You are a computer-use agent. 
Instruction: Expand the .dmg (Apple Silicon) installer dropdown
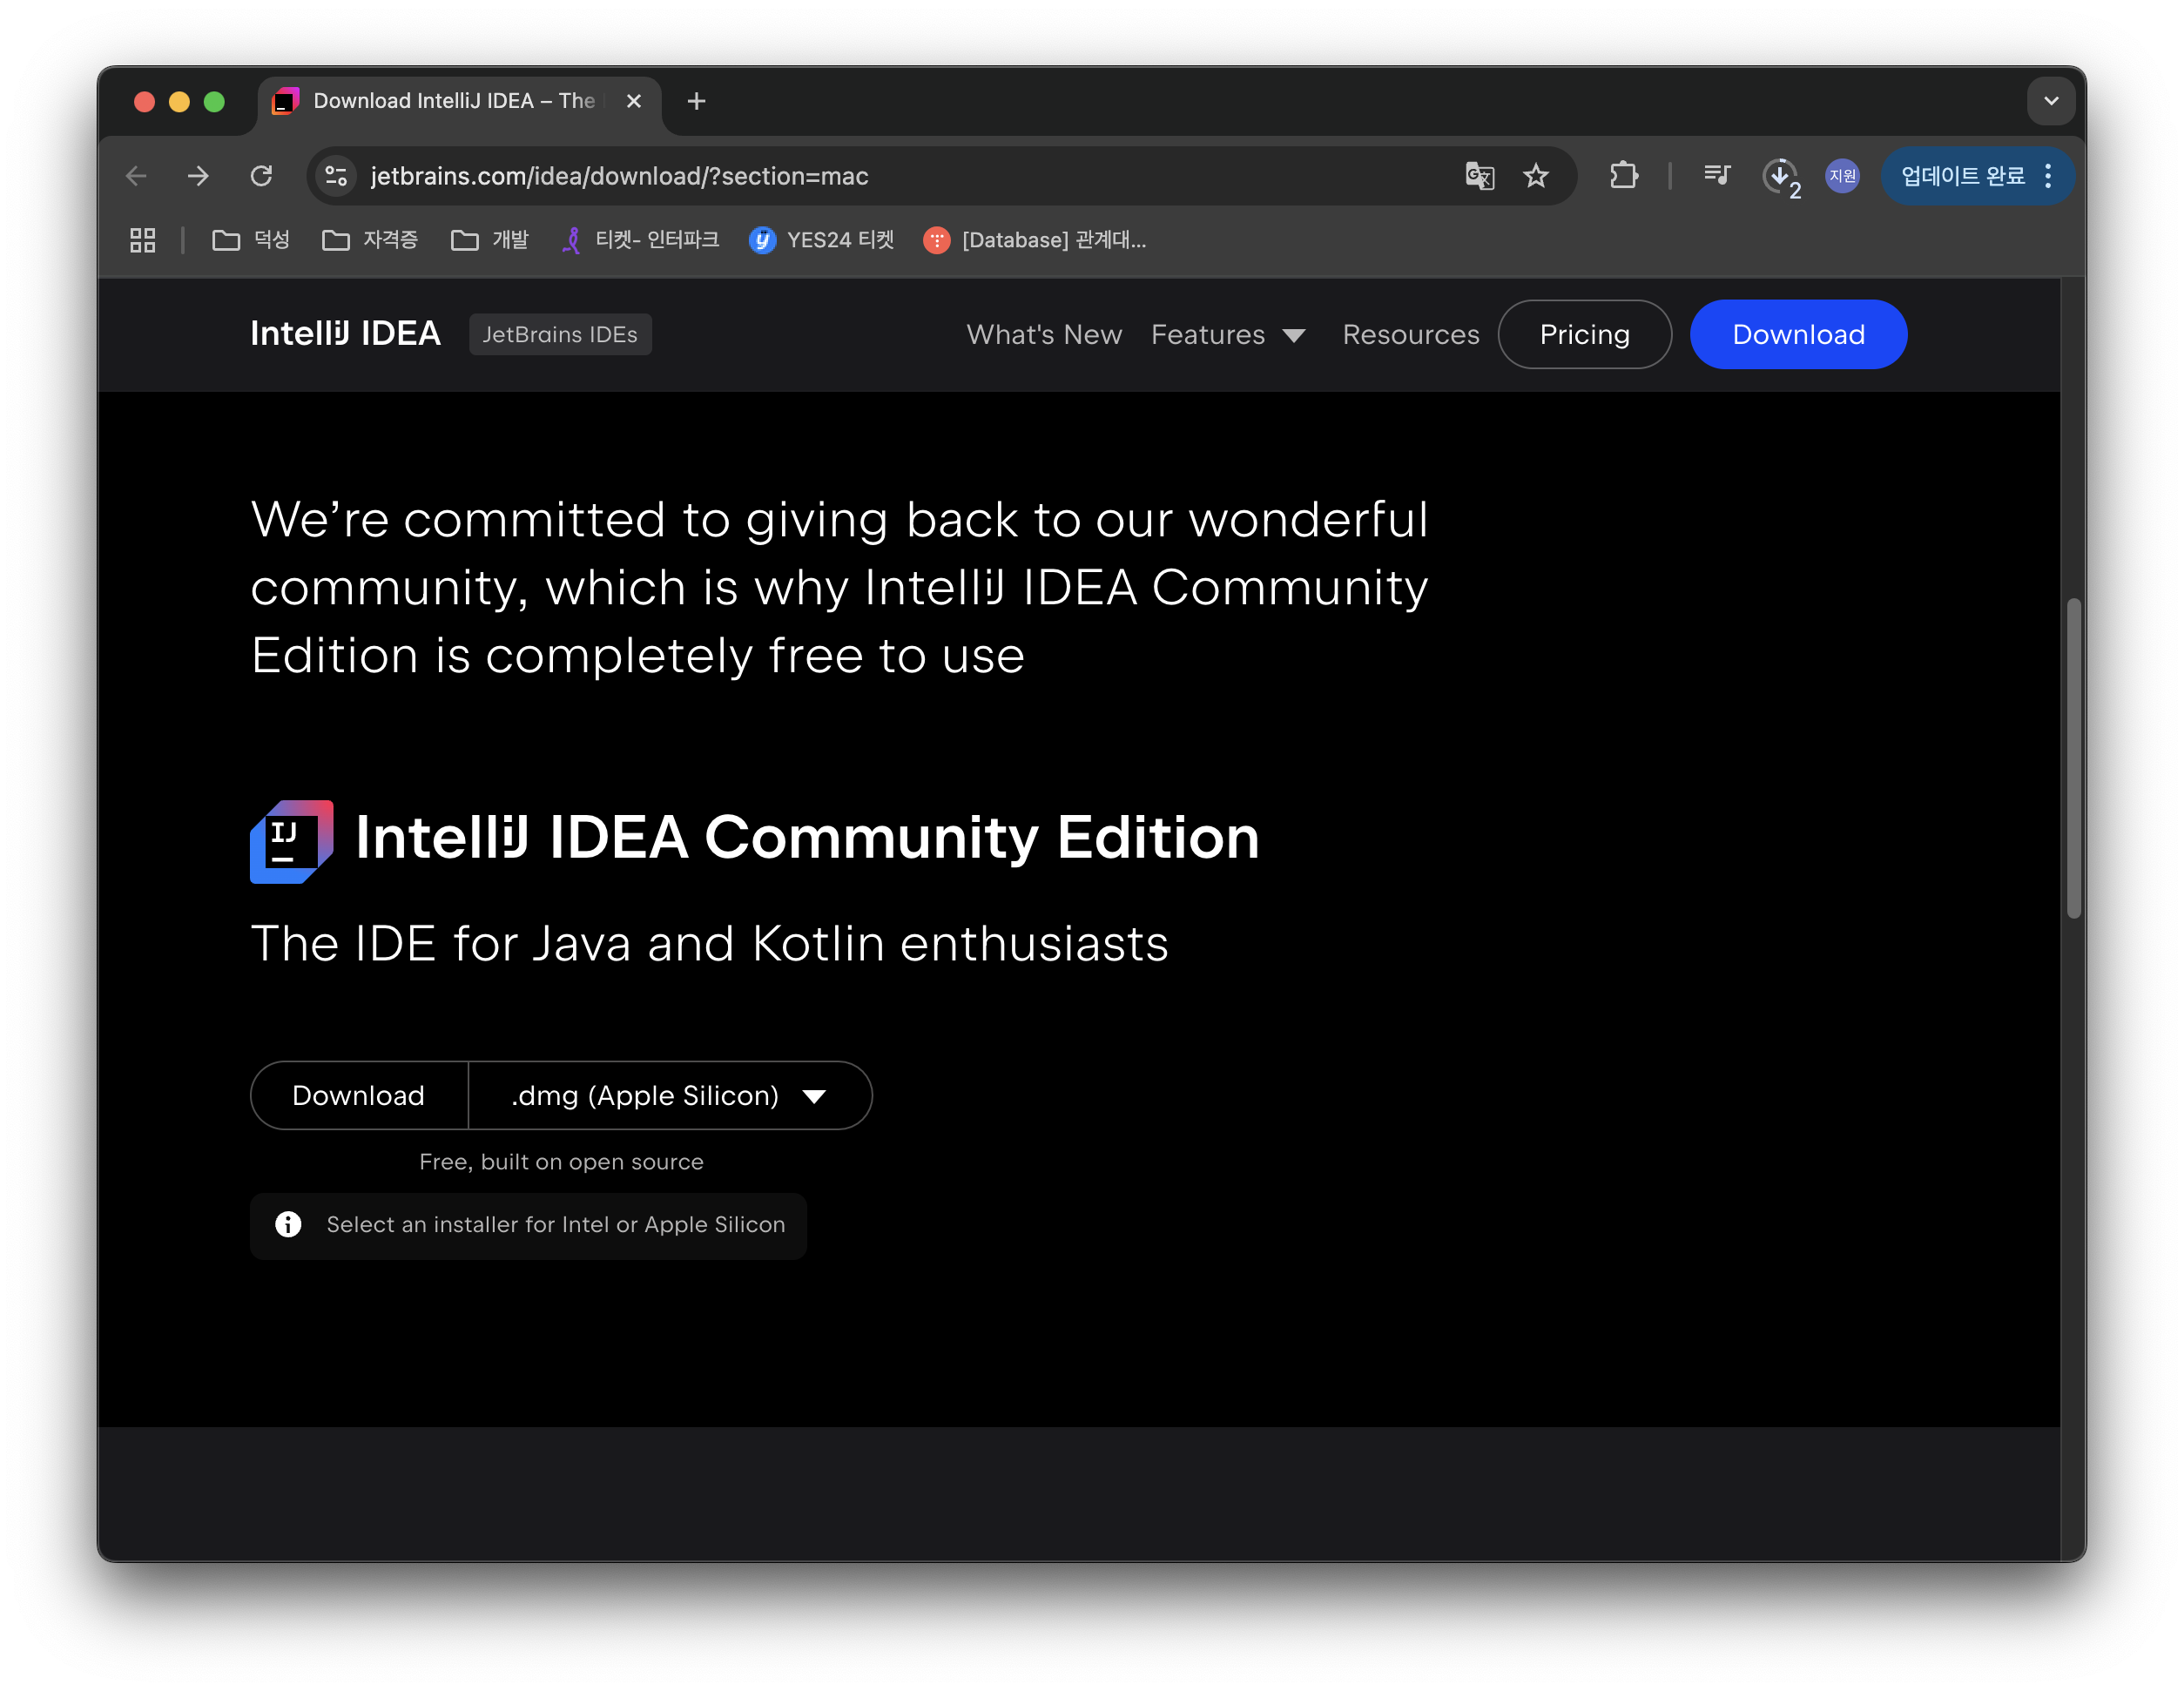tap(669, 1096)
